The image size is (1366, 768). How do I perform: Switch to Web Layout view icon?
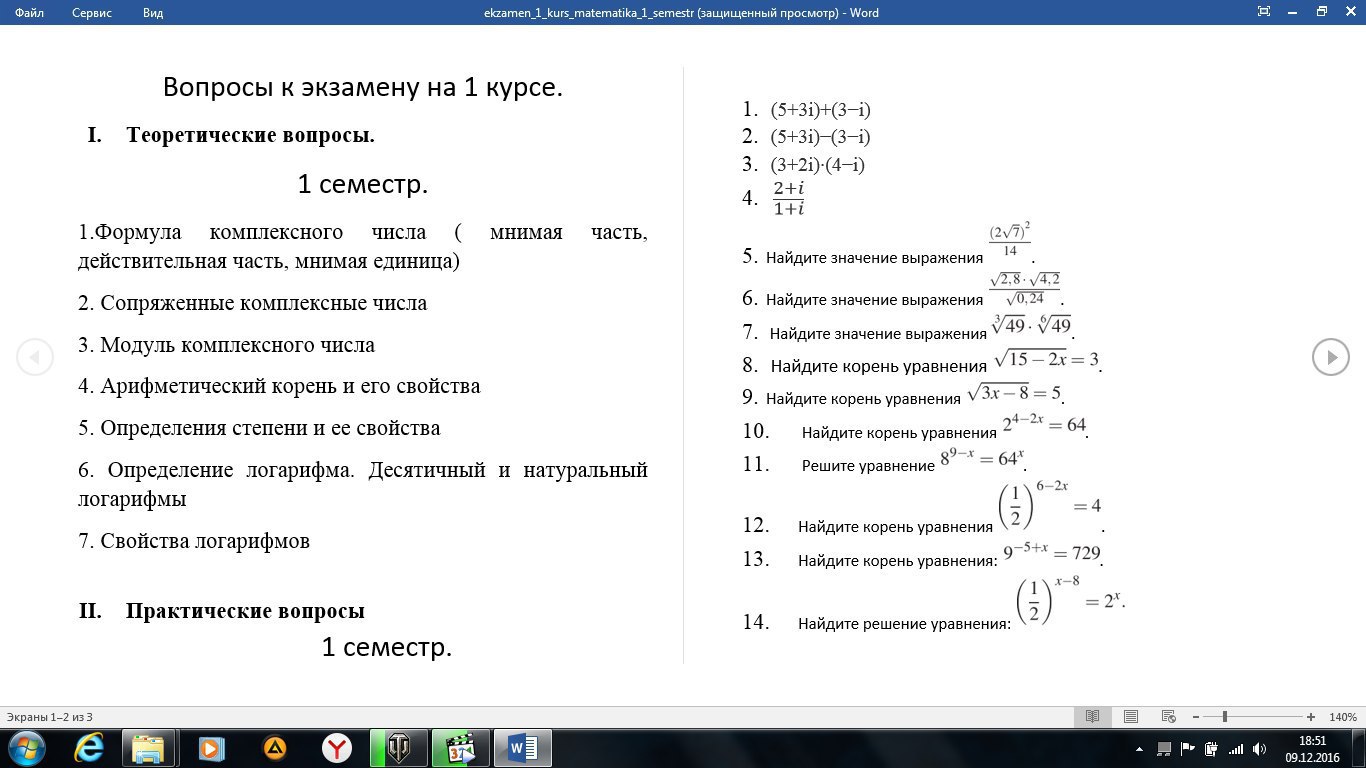[x=1168, y=717]
